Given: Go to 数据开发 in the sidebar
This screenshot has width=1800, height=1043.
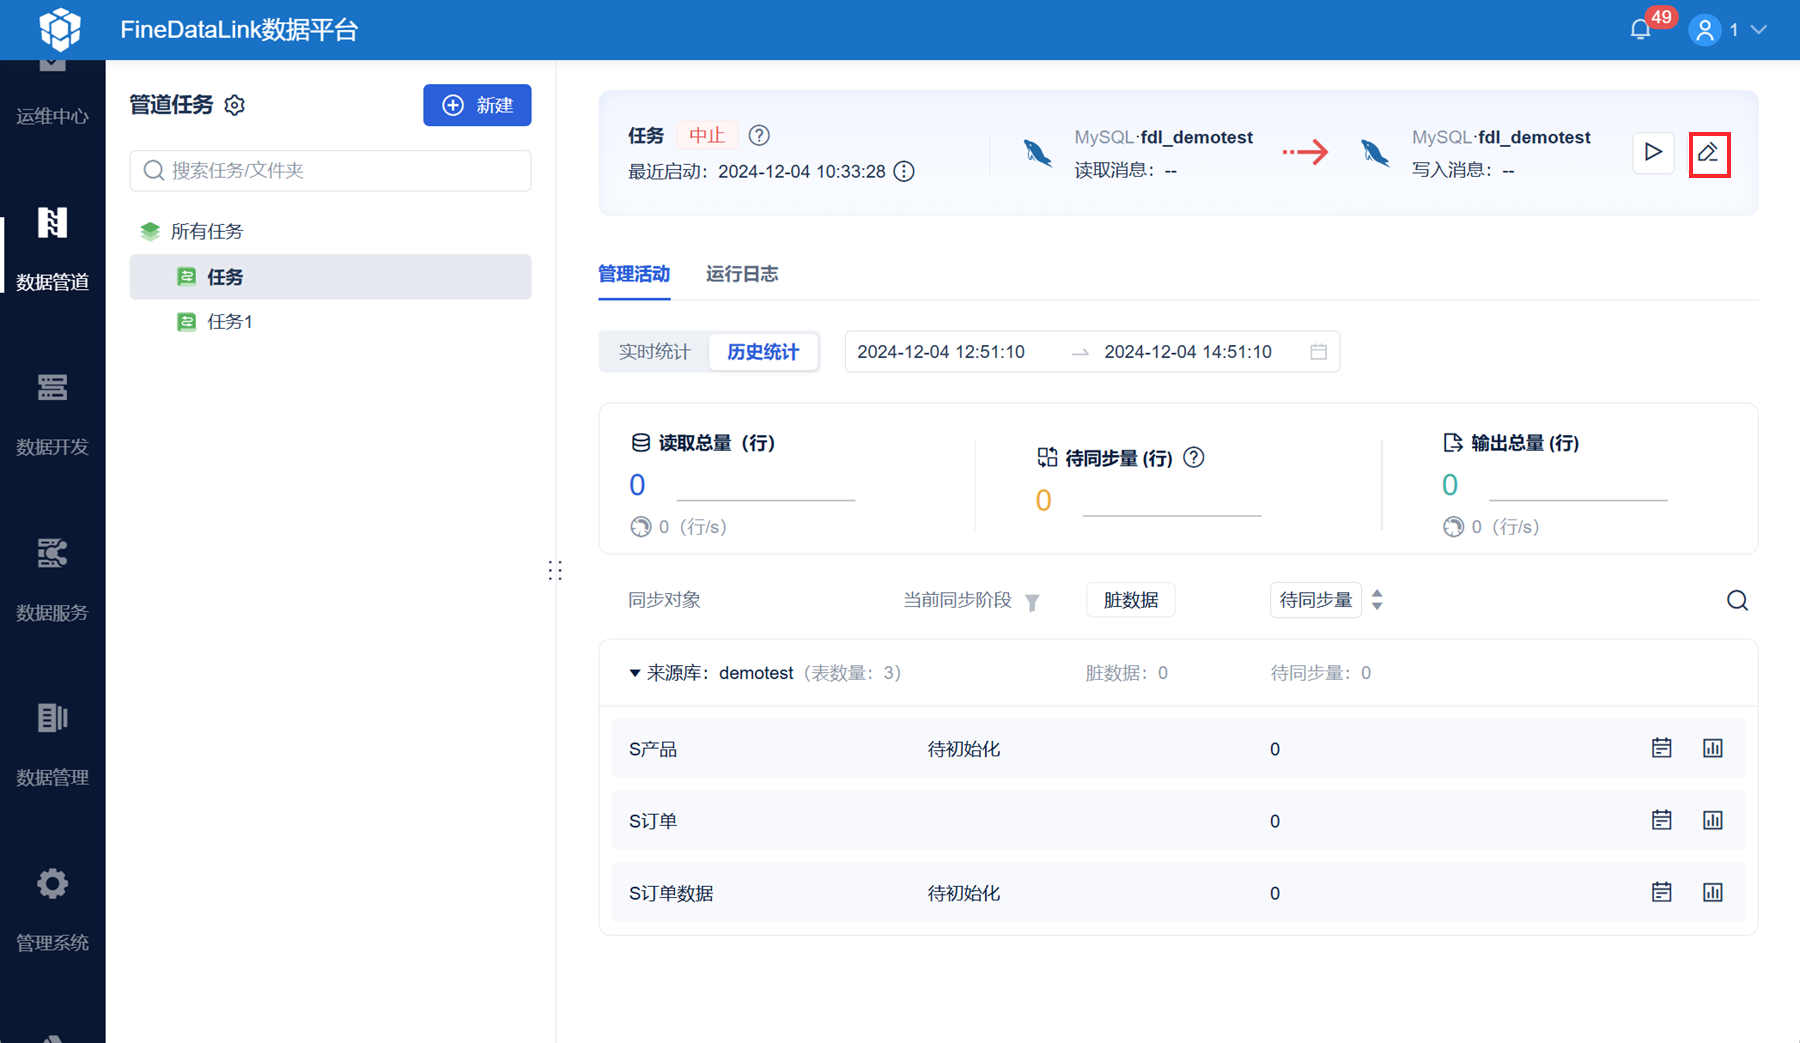Looking at the screenshot, I should [52, 414].
